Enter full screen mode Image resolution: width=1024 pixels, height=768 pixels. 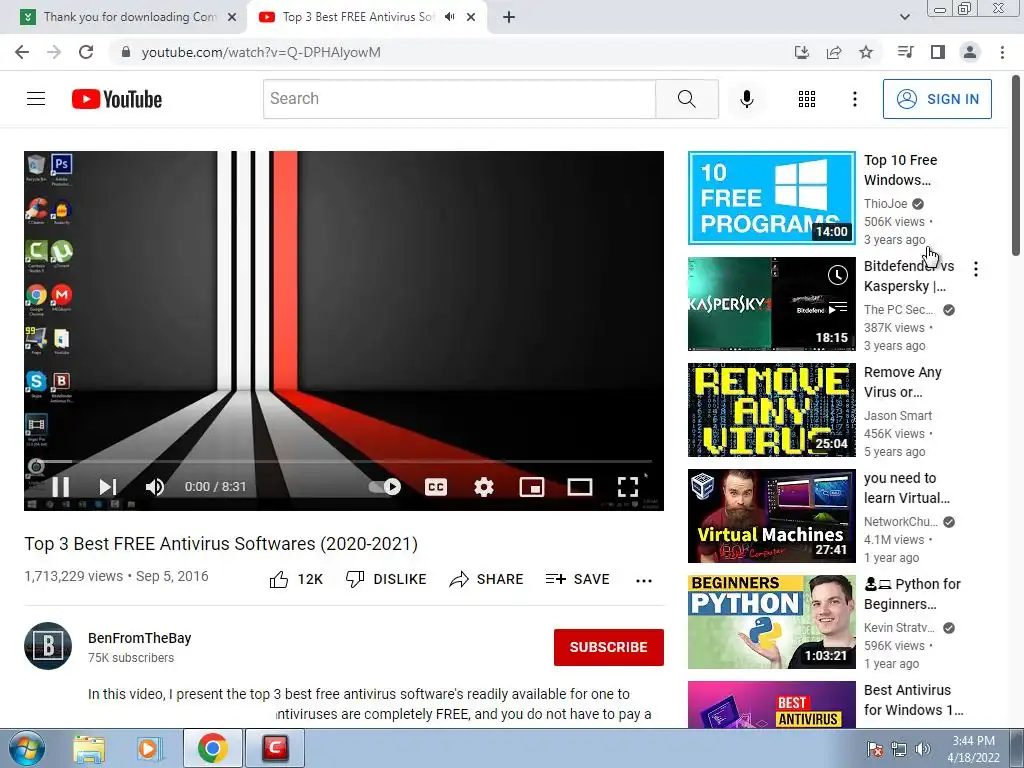coord(628,487)
